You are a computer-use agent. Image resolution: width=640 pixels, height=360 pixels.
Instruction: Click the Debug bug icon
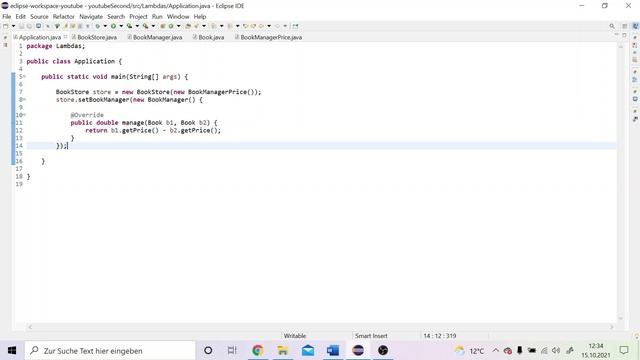(x=98, y=26)
